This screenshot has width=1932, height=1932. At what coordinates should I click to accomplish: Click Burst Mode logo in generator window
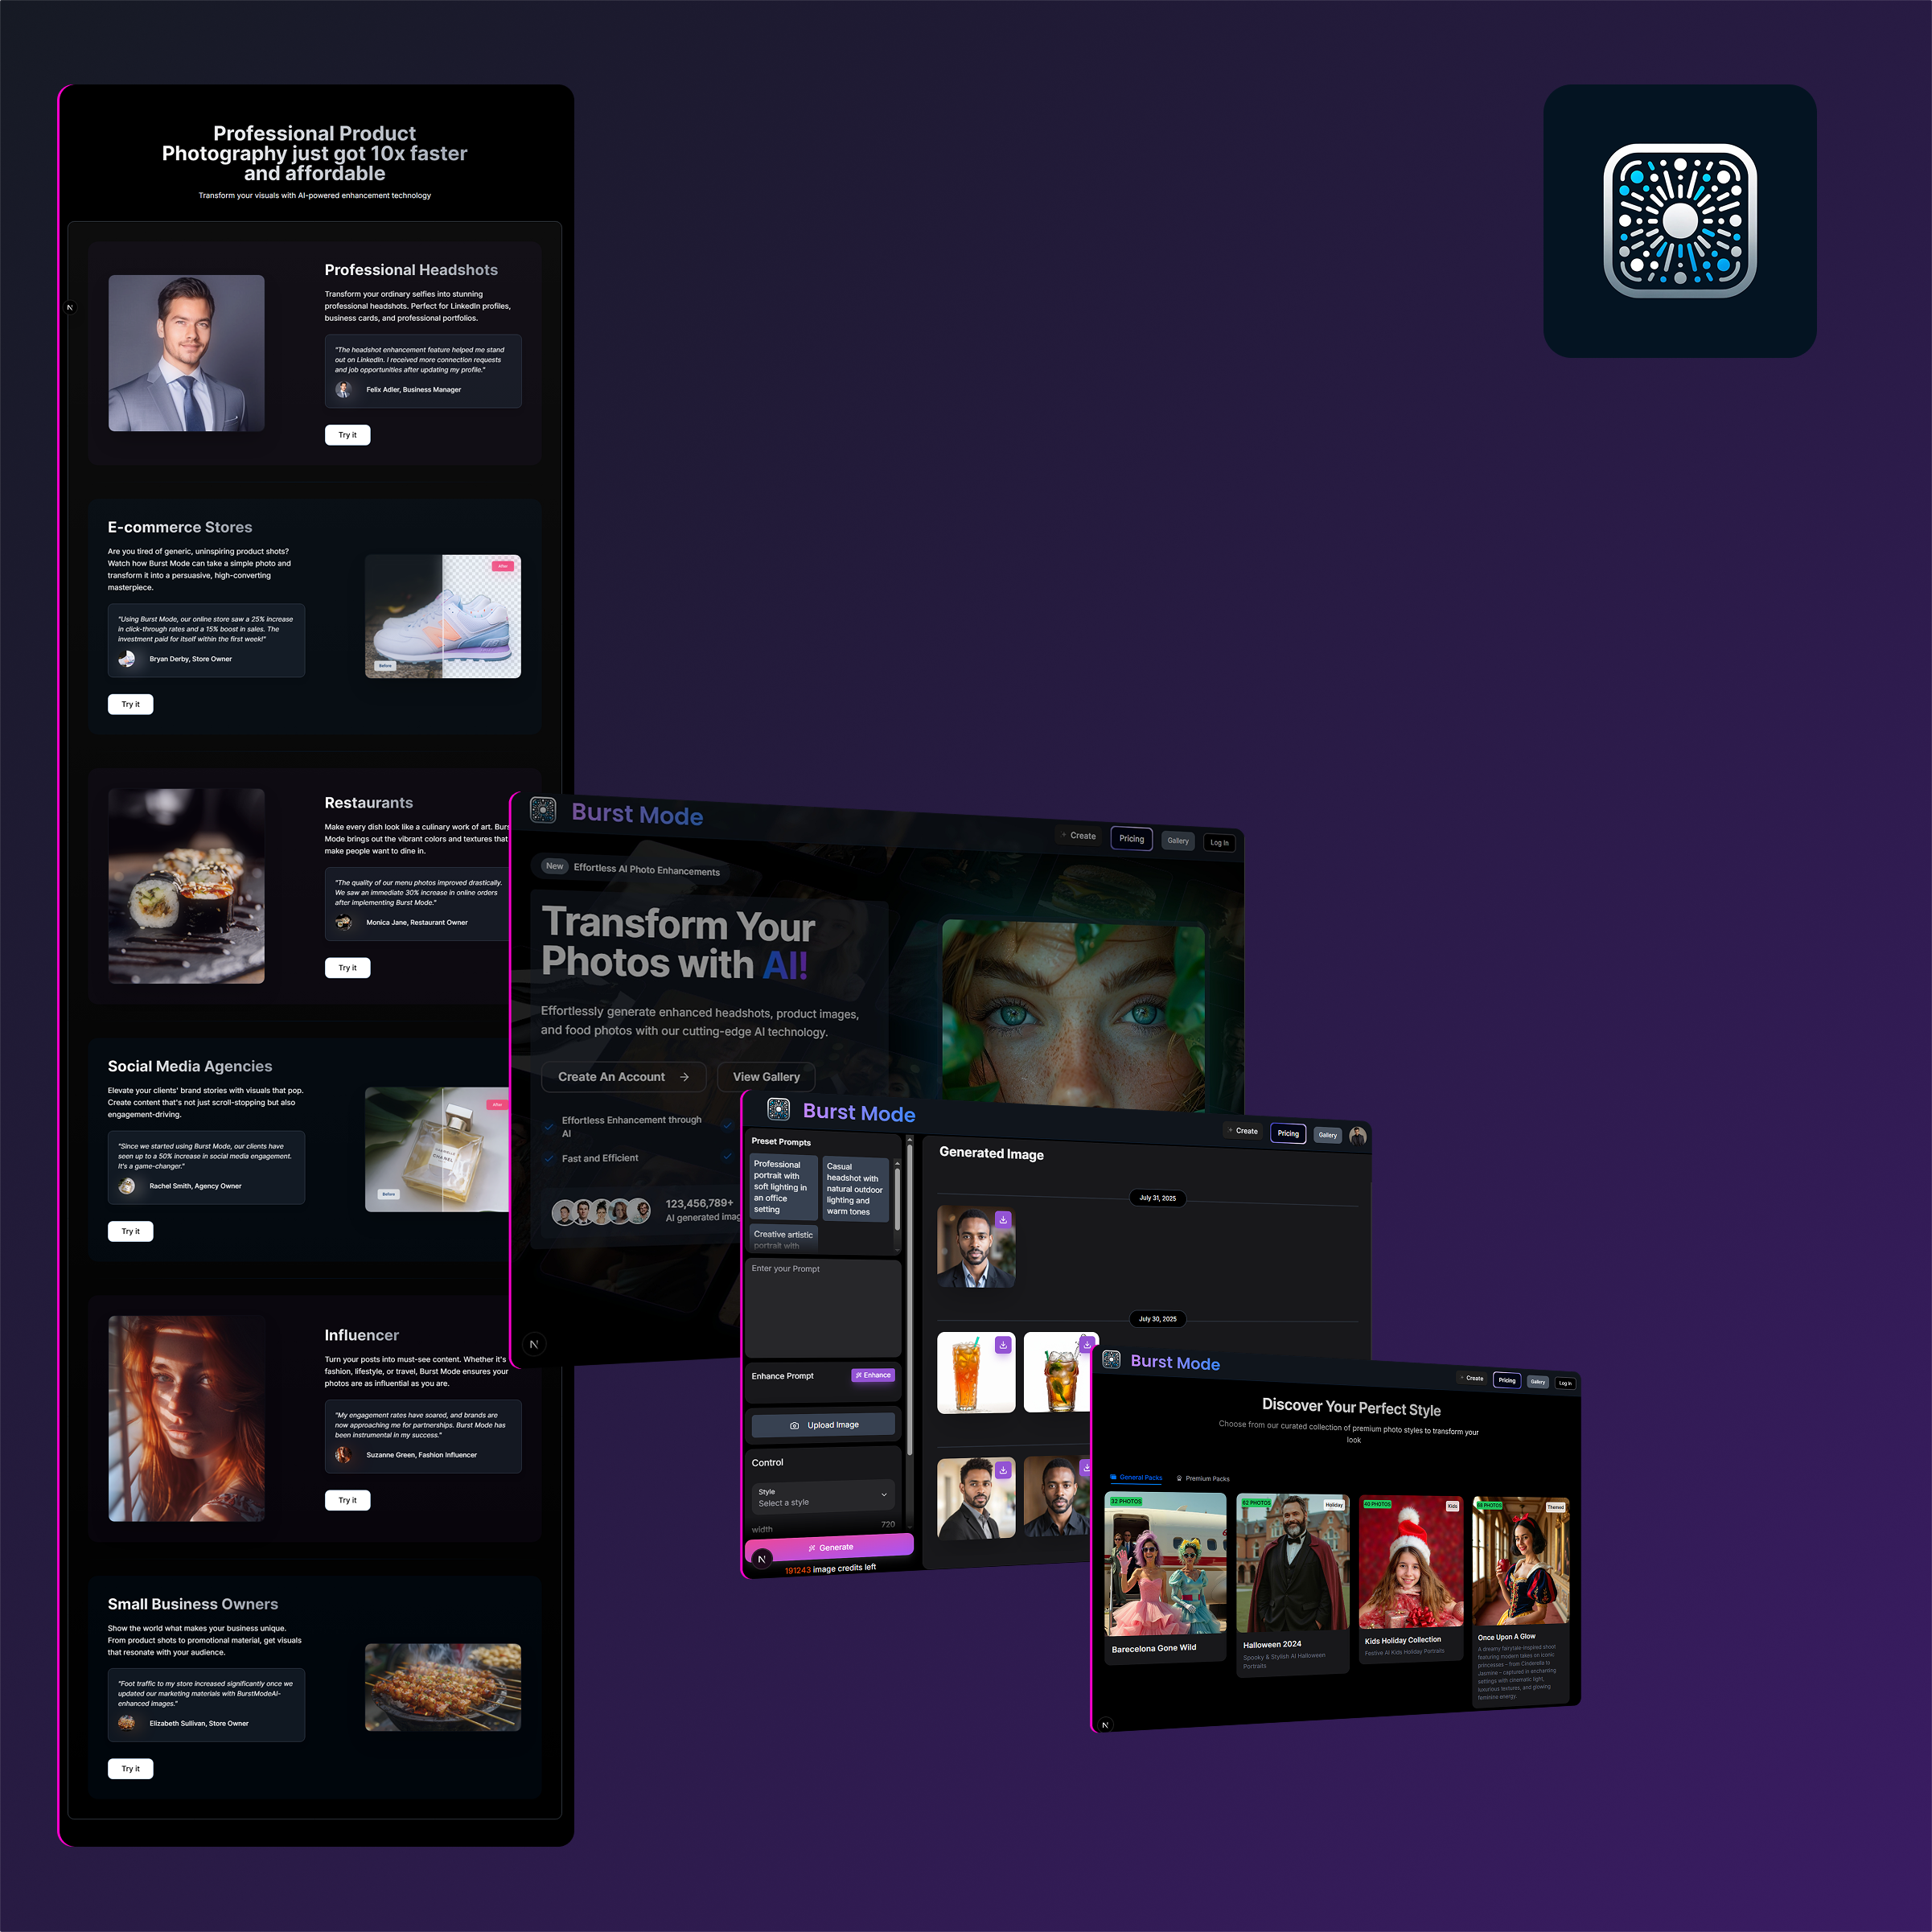tap(778, 1108)
